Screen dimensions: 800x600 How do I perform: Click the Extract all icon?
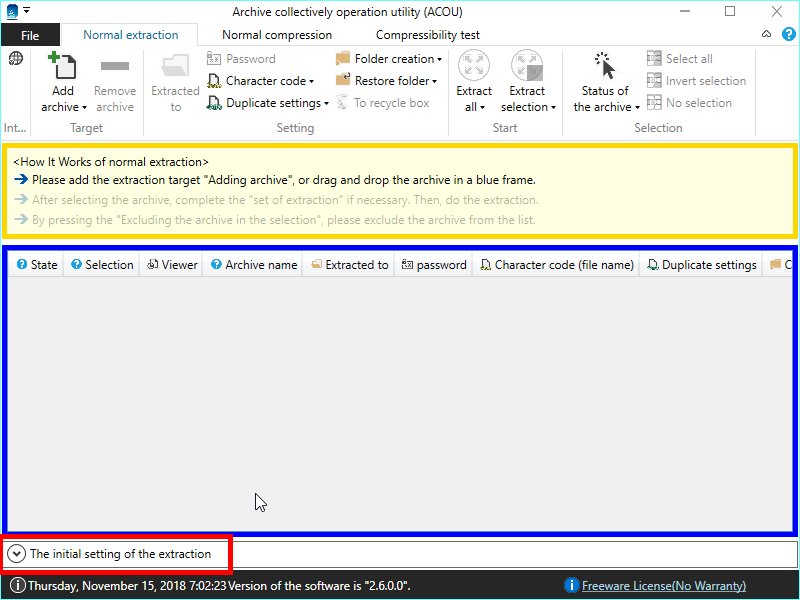coord(474,67)
